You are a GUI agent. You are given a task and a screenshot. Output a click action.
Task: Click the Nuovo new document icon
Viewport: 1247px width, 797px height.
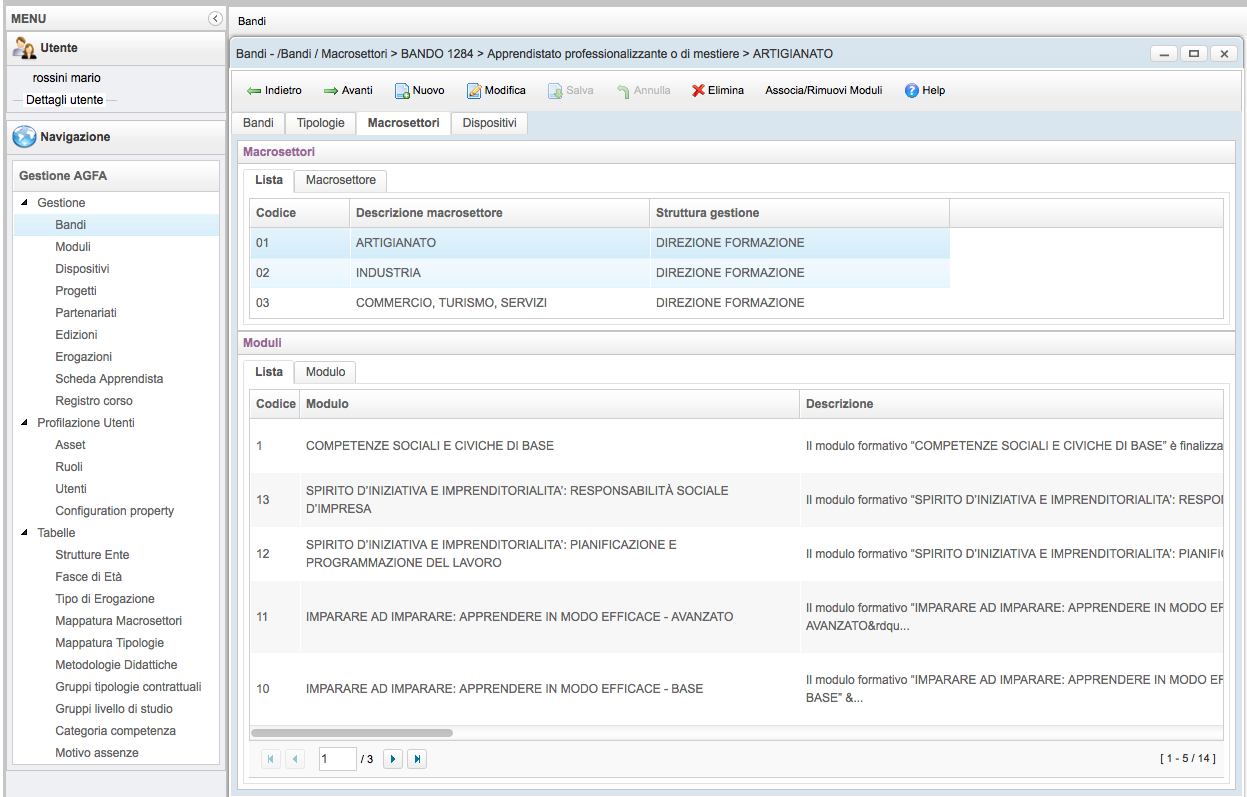[x=402, y=91]
